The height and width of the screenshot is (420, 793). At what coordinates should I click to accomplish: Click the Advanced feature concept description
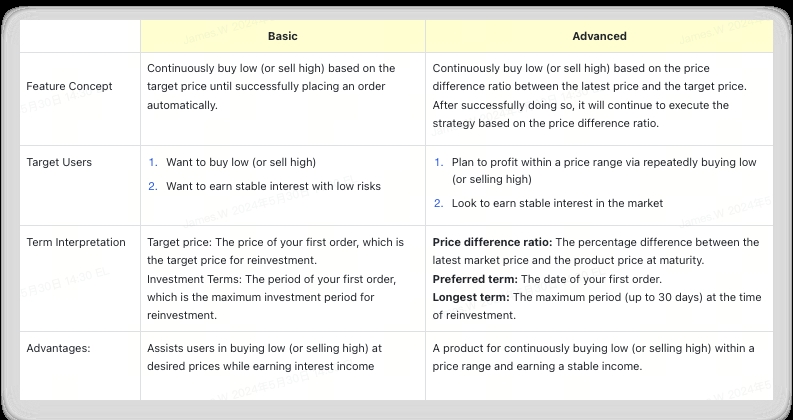595,96
